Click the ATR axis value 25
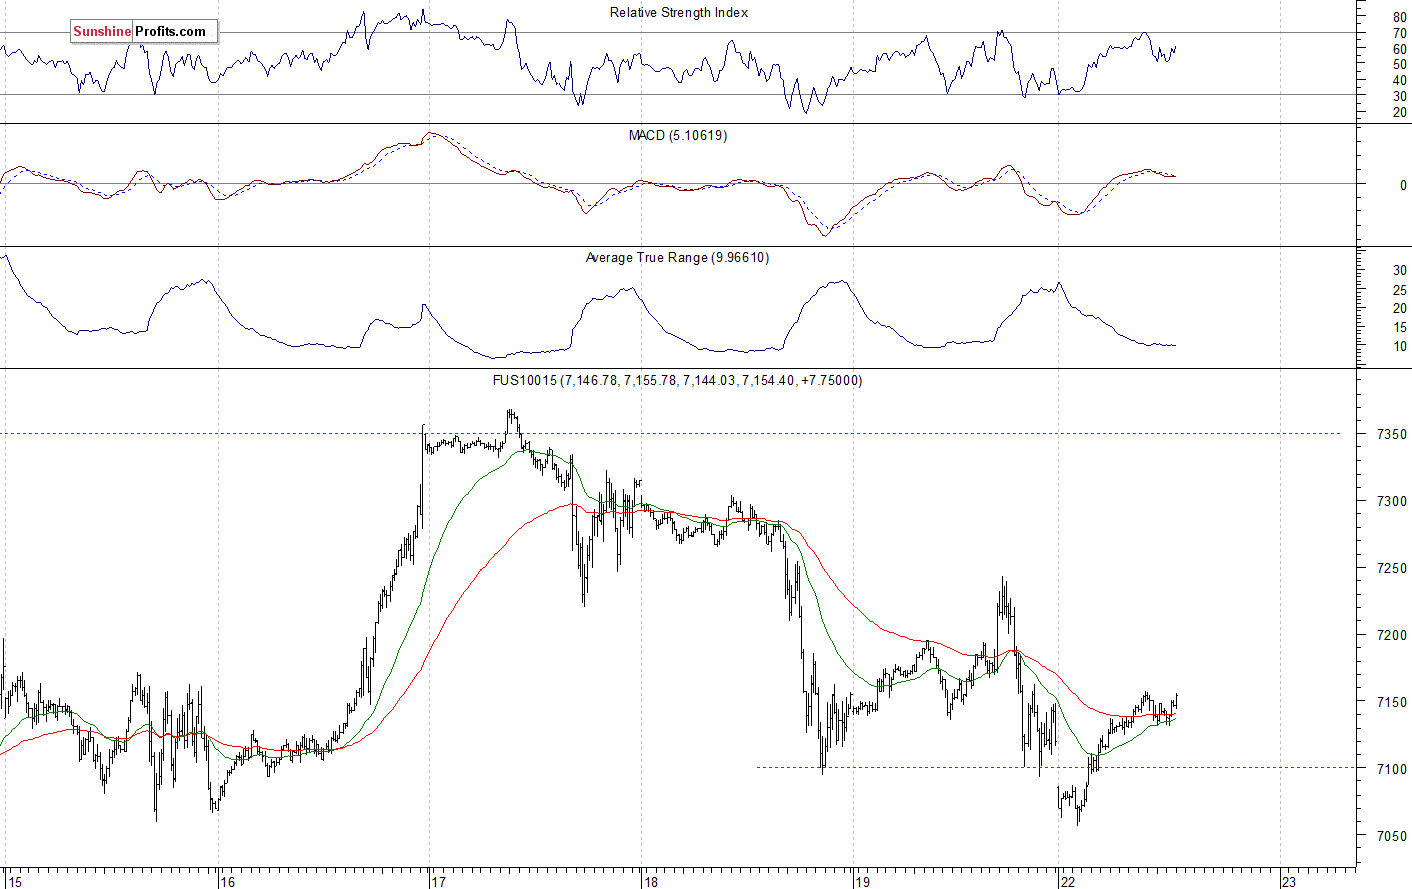Screen dimensions: 1412x889 1400,290
